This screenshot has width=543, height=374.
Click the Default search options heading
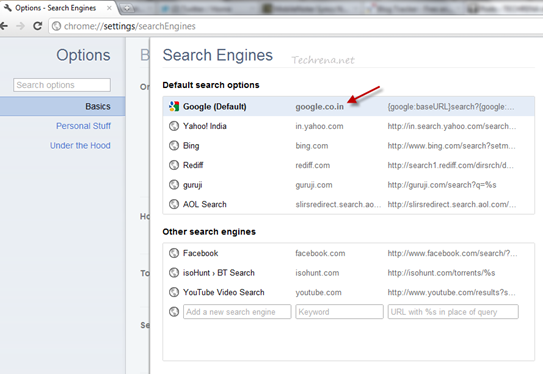pos(211,85)
